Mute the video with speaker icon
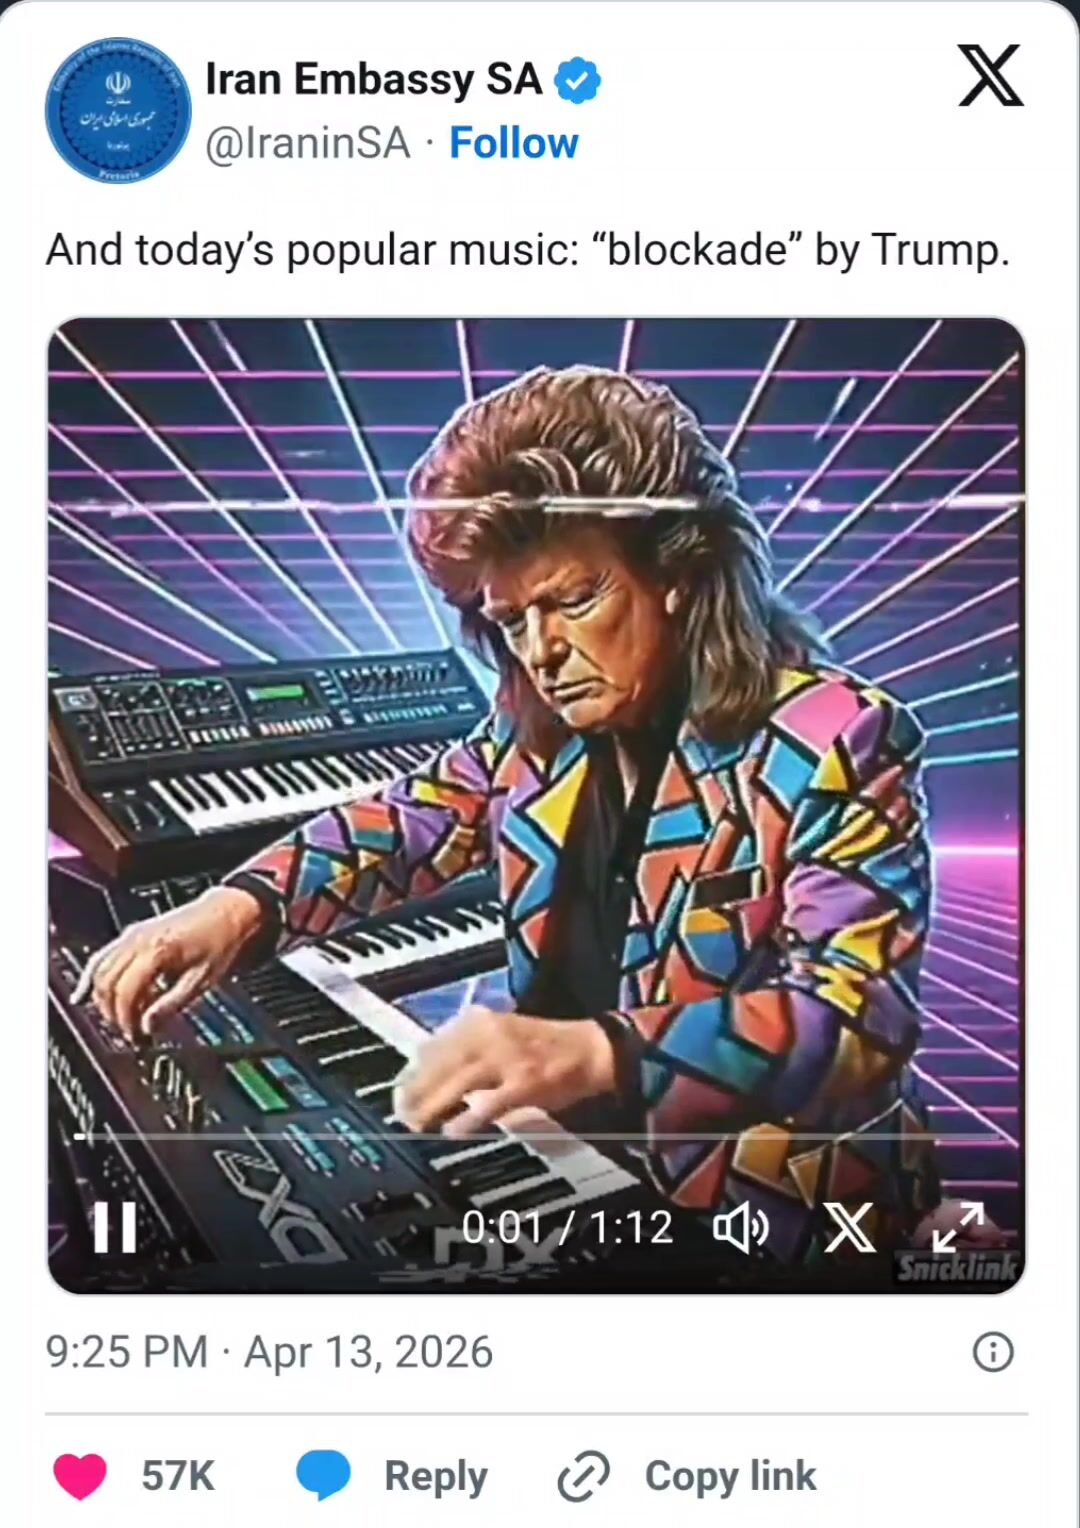The height and width of the screenshot is (1528, 1080). [x=740, y=1227]
